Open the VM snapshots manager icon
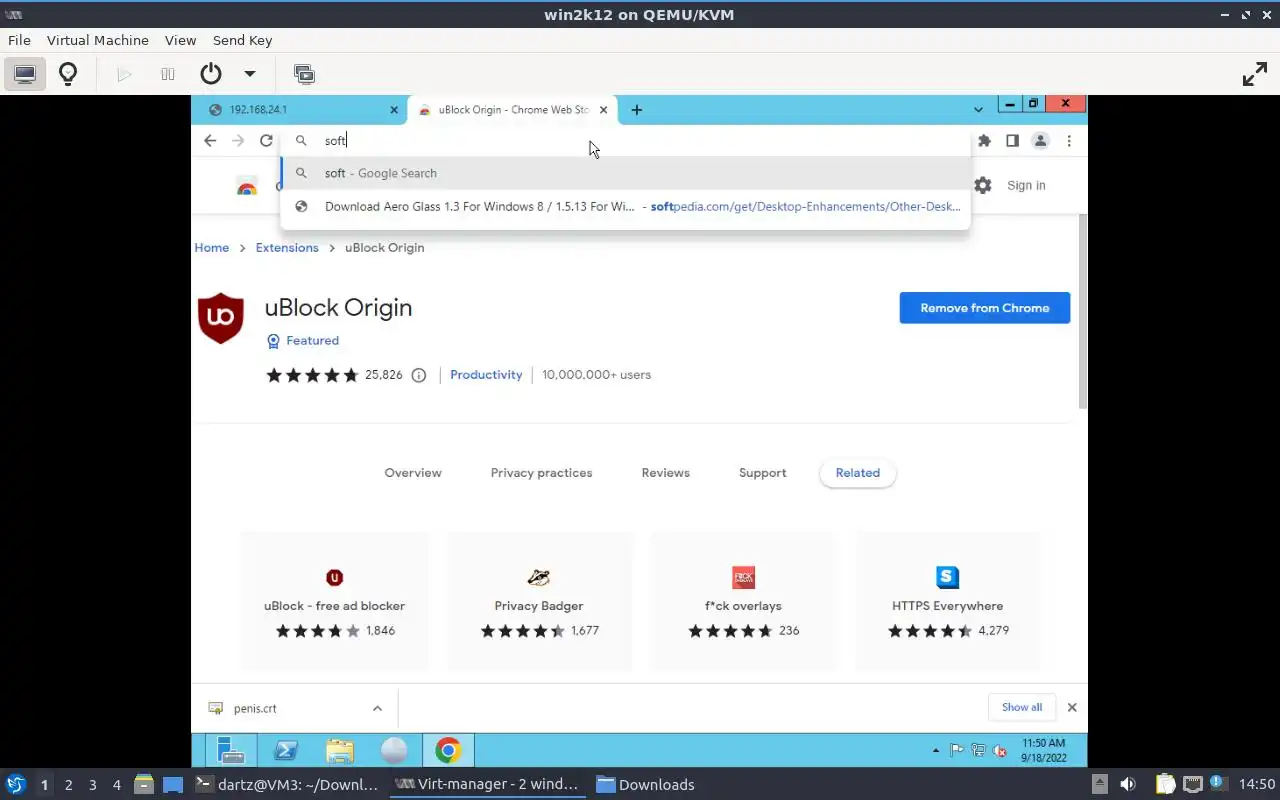The image size is (1280, 800). pos(304,74)
